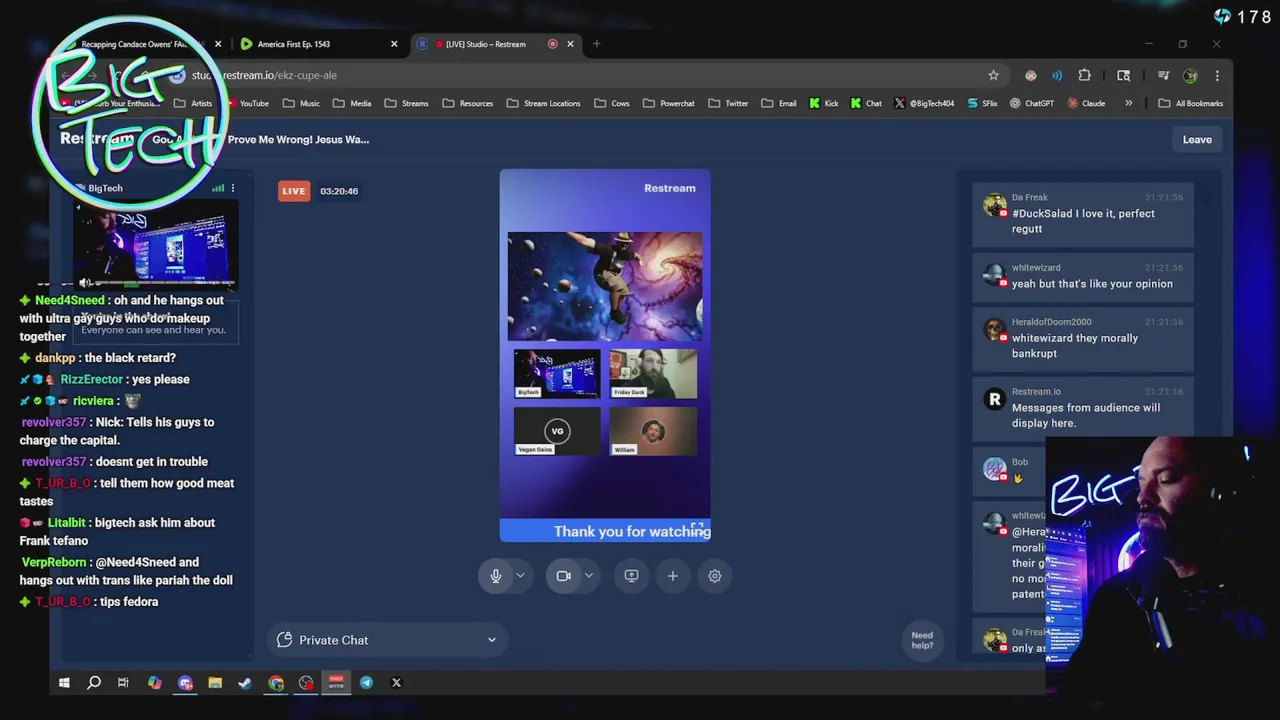
Task: Open the All Bookmarks folder
Action: point(1190,103)
